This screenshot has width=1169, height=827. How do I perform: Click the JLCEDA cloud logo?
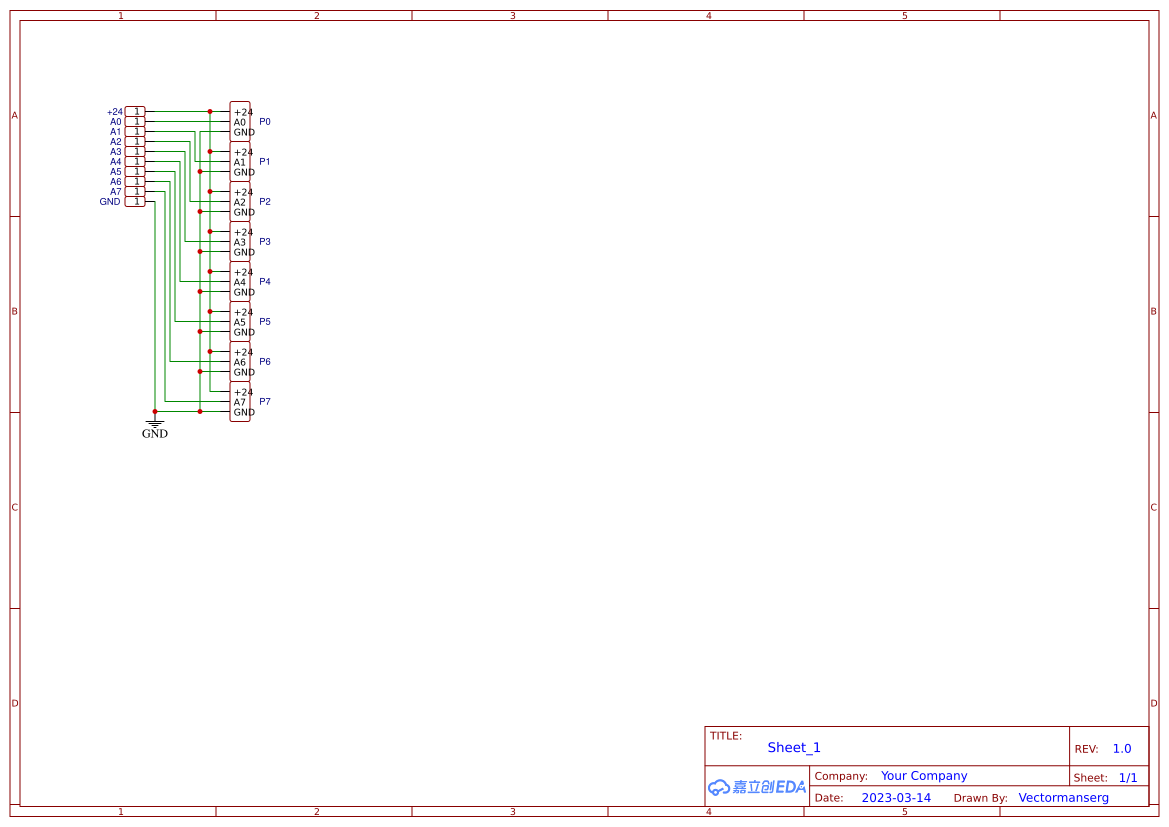click(x=757, y=787)
